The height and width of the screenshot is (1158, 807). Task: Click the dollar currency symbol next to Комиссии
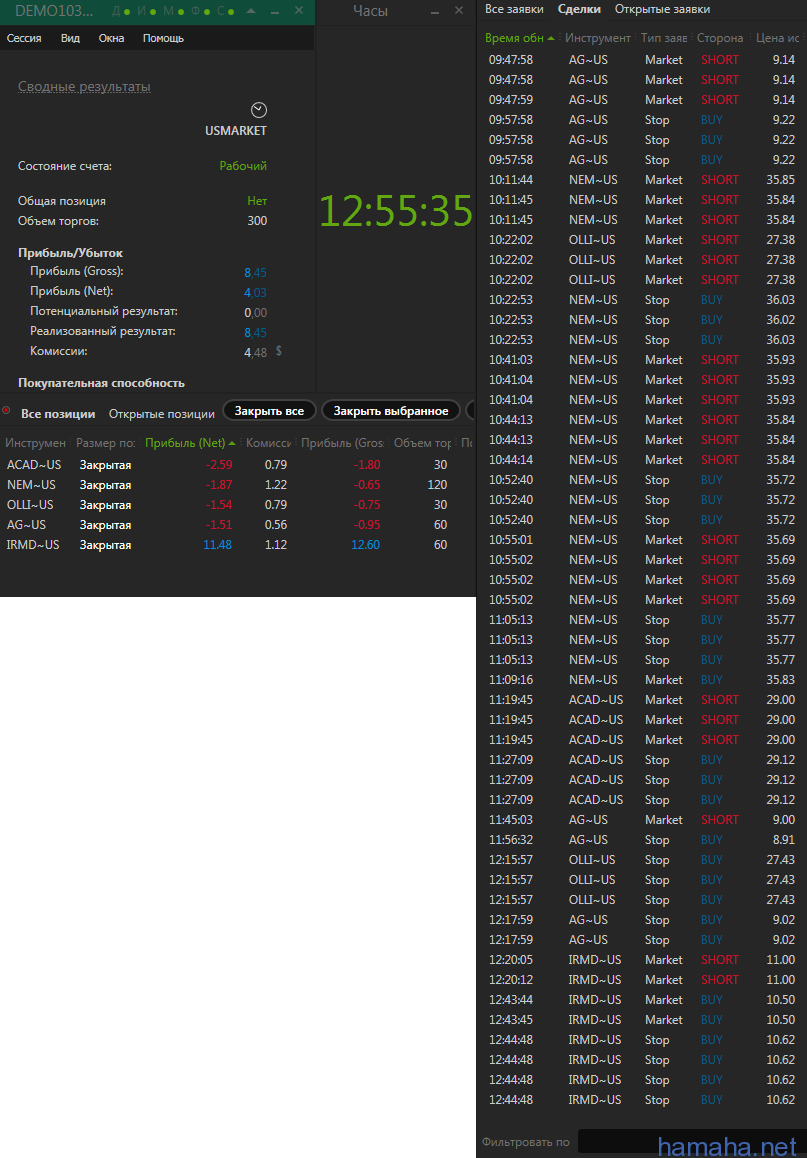coord(278,351)
